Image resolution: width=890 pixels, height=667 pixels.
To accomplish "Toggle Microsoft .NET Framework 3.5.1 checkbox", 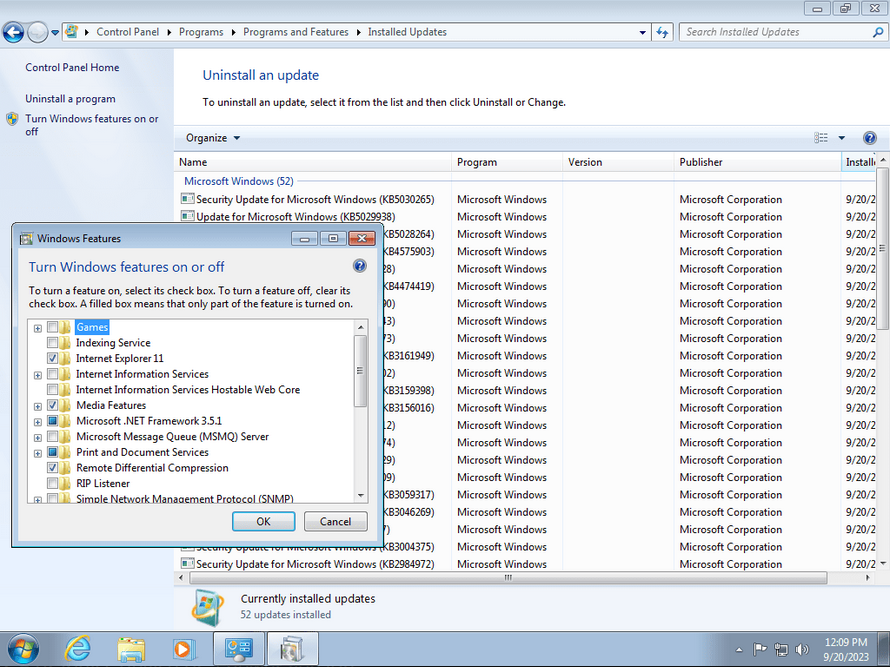I will 52,421.
